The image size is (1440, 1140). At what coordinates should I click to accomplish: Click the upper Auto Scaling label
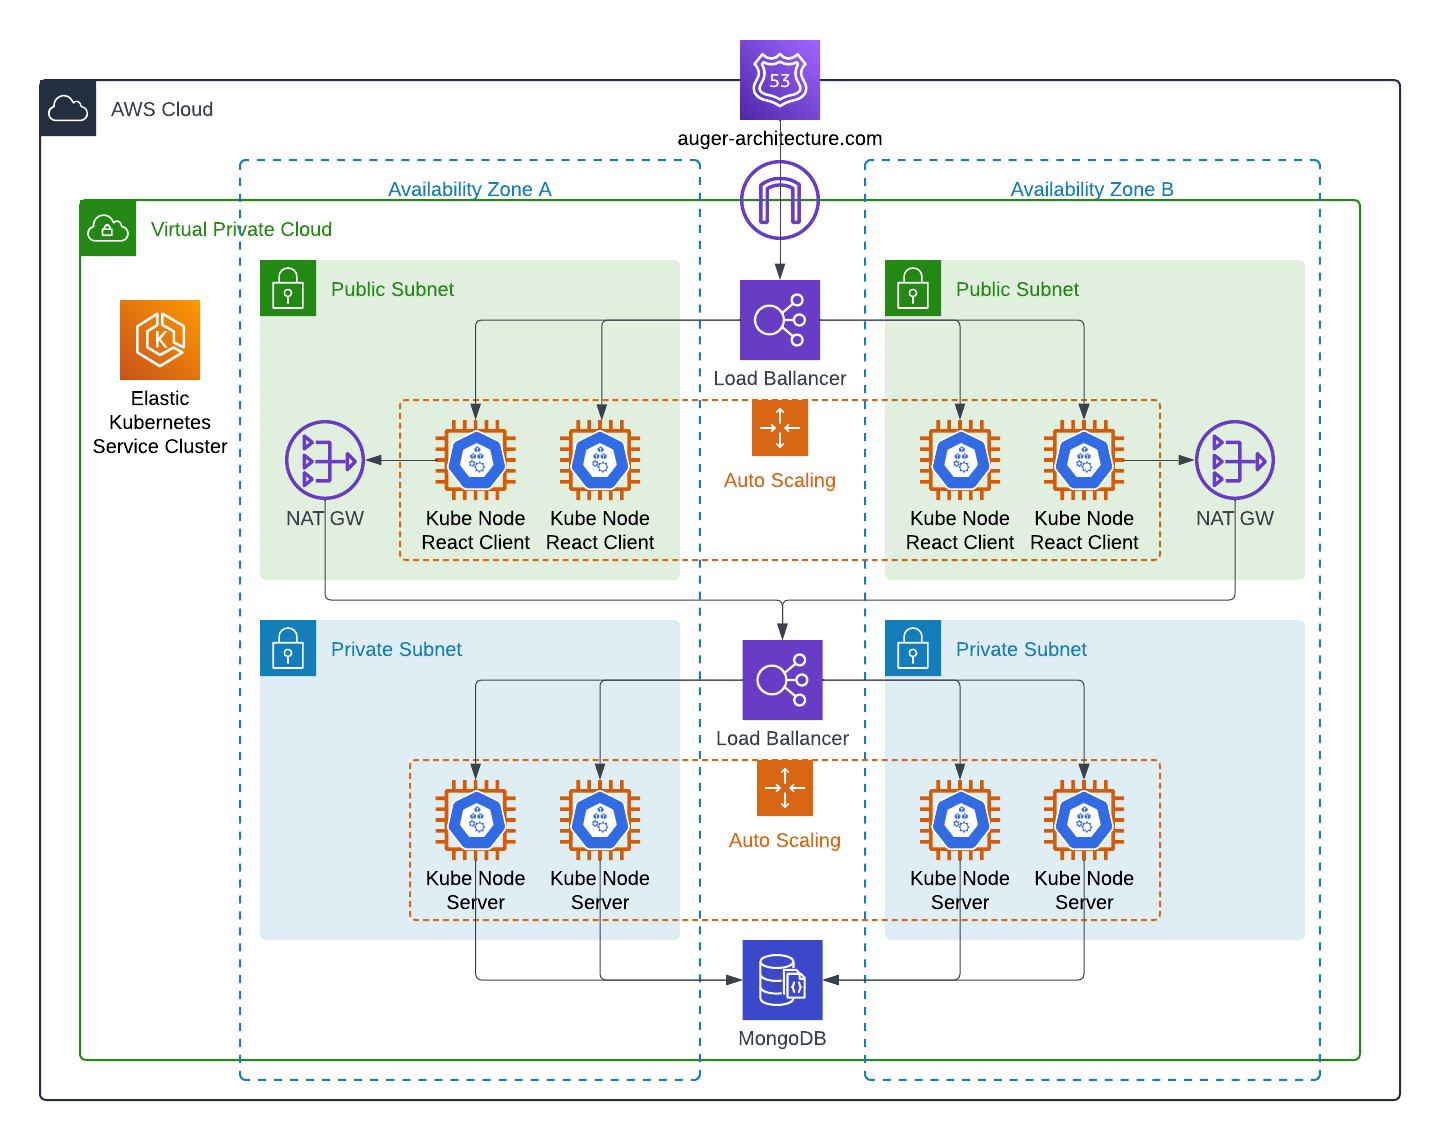click(x=780, y=480)
